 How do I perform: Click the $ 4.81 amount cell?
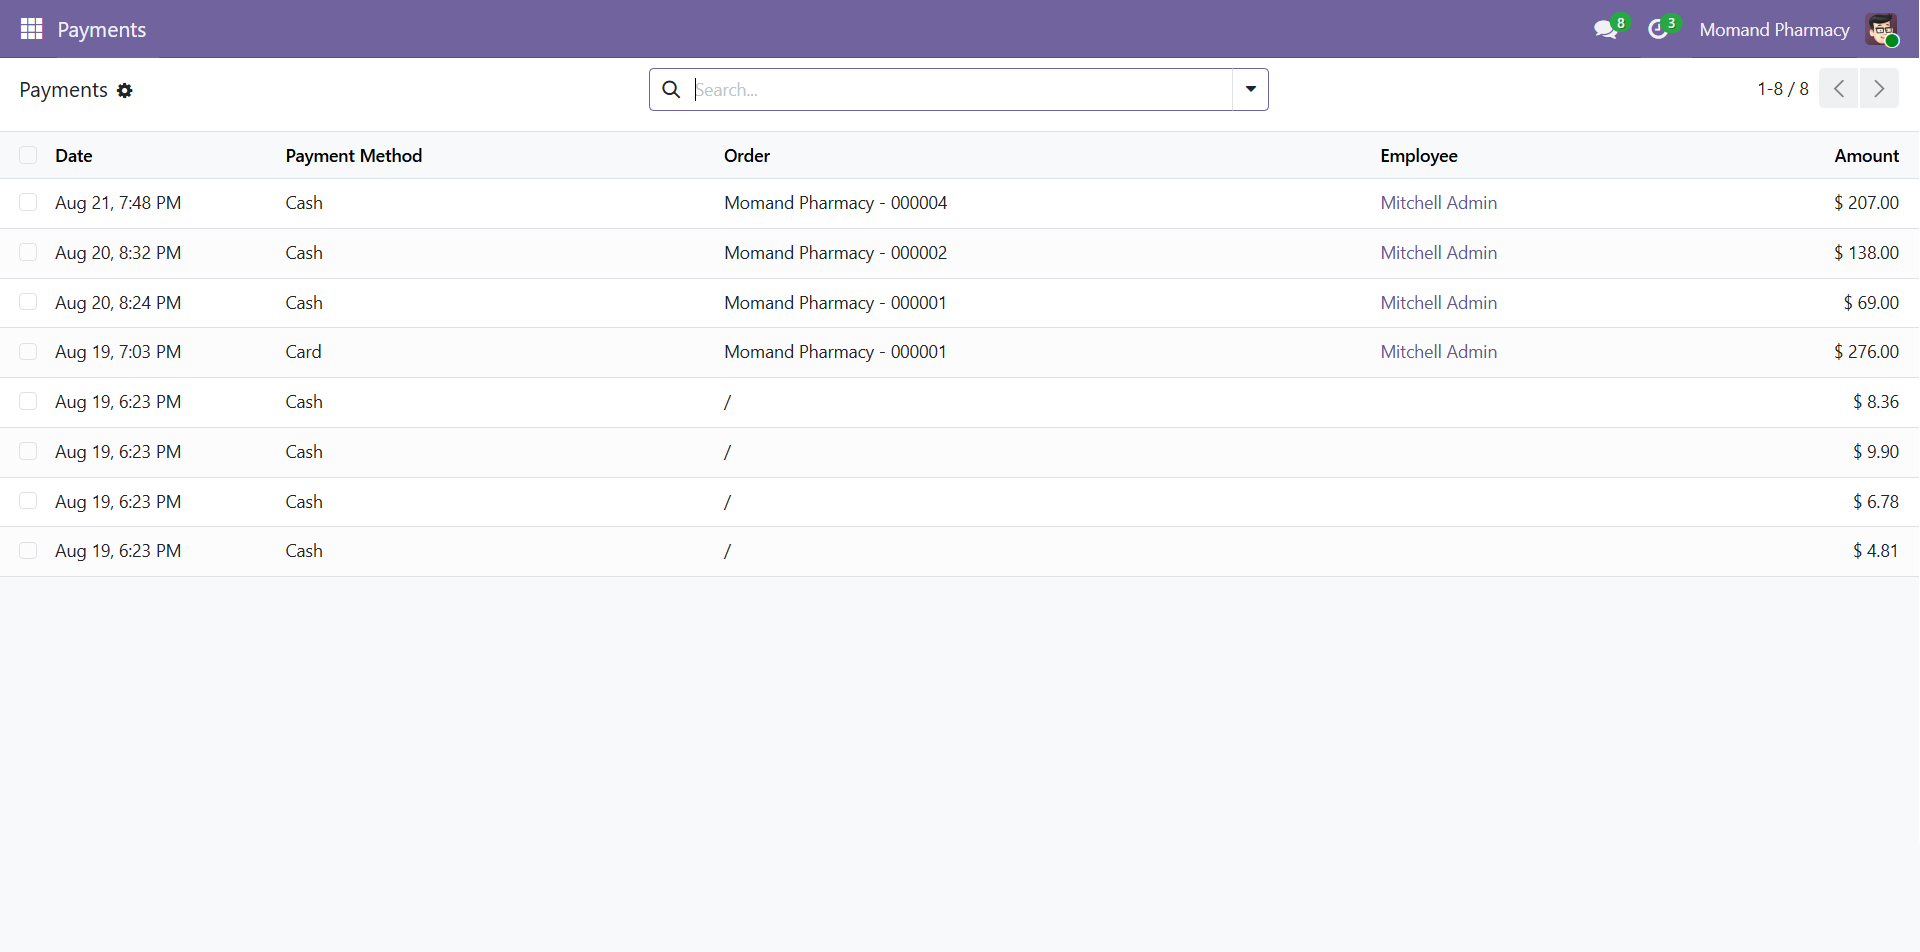(x=1875, y=551)
